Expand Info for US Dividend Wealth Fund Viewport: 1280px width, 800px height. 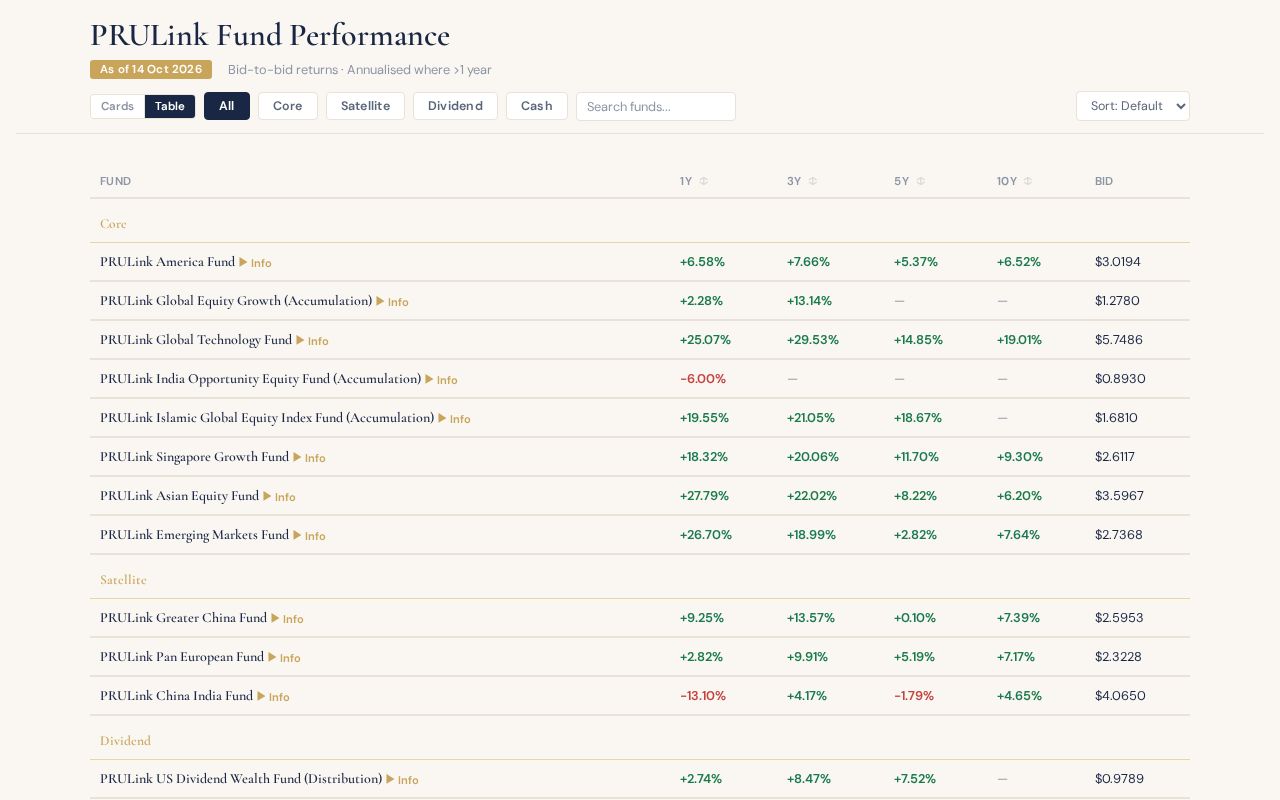coord(402,780)
